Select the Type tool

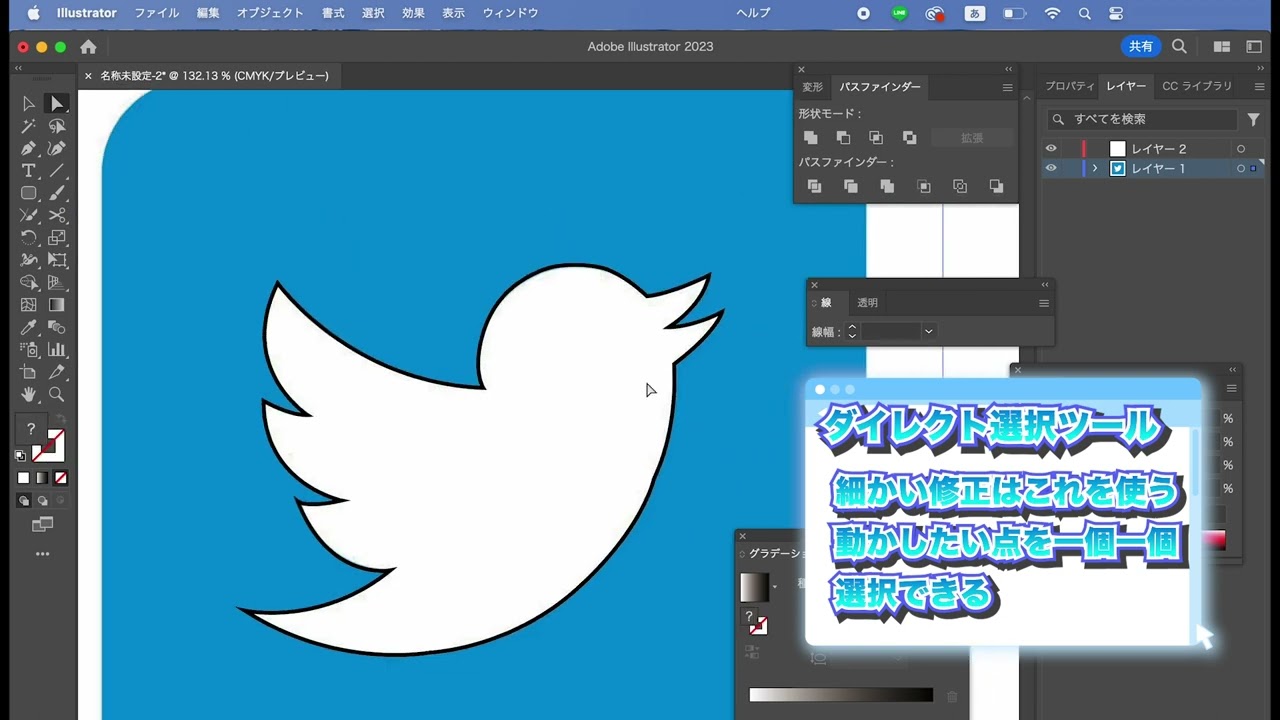coord(29,171)
